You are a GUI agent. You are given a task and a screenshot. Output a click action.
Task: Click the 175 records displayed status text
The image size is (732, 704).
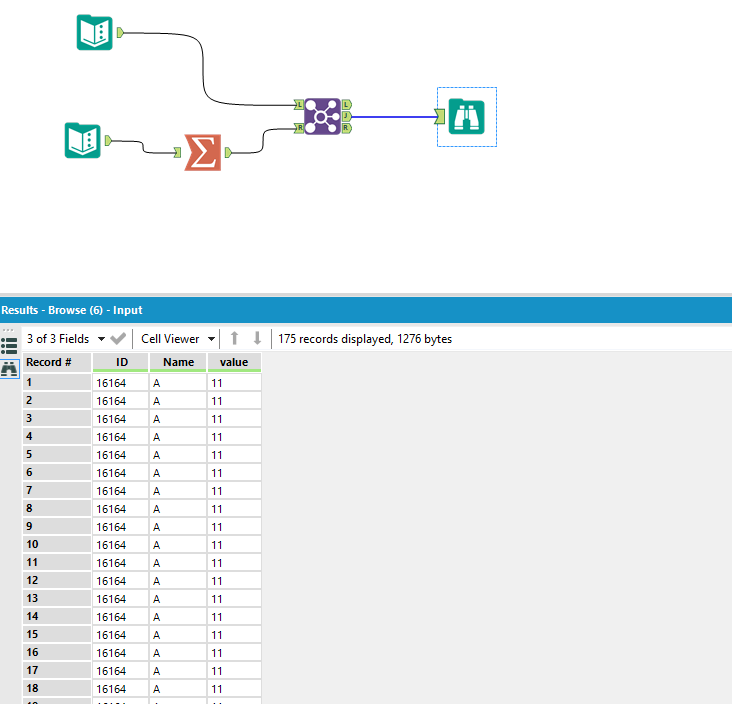pyautogui.click(x=365, y=339)
